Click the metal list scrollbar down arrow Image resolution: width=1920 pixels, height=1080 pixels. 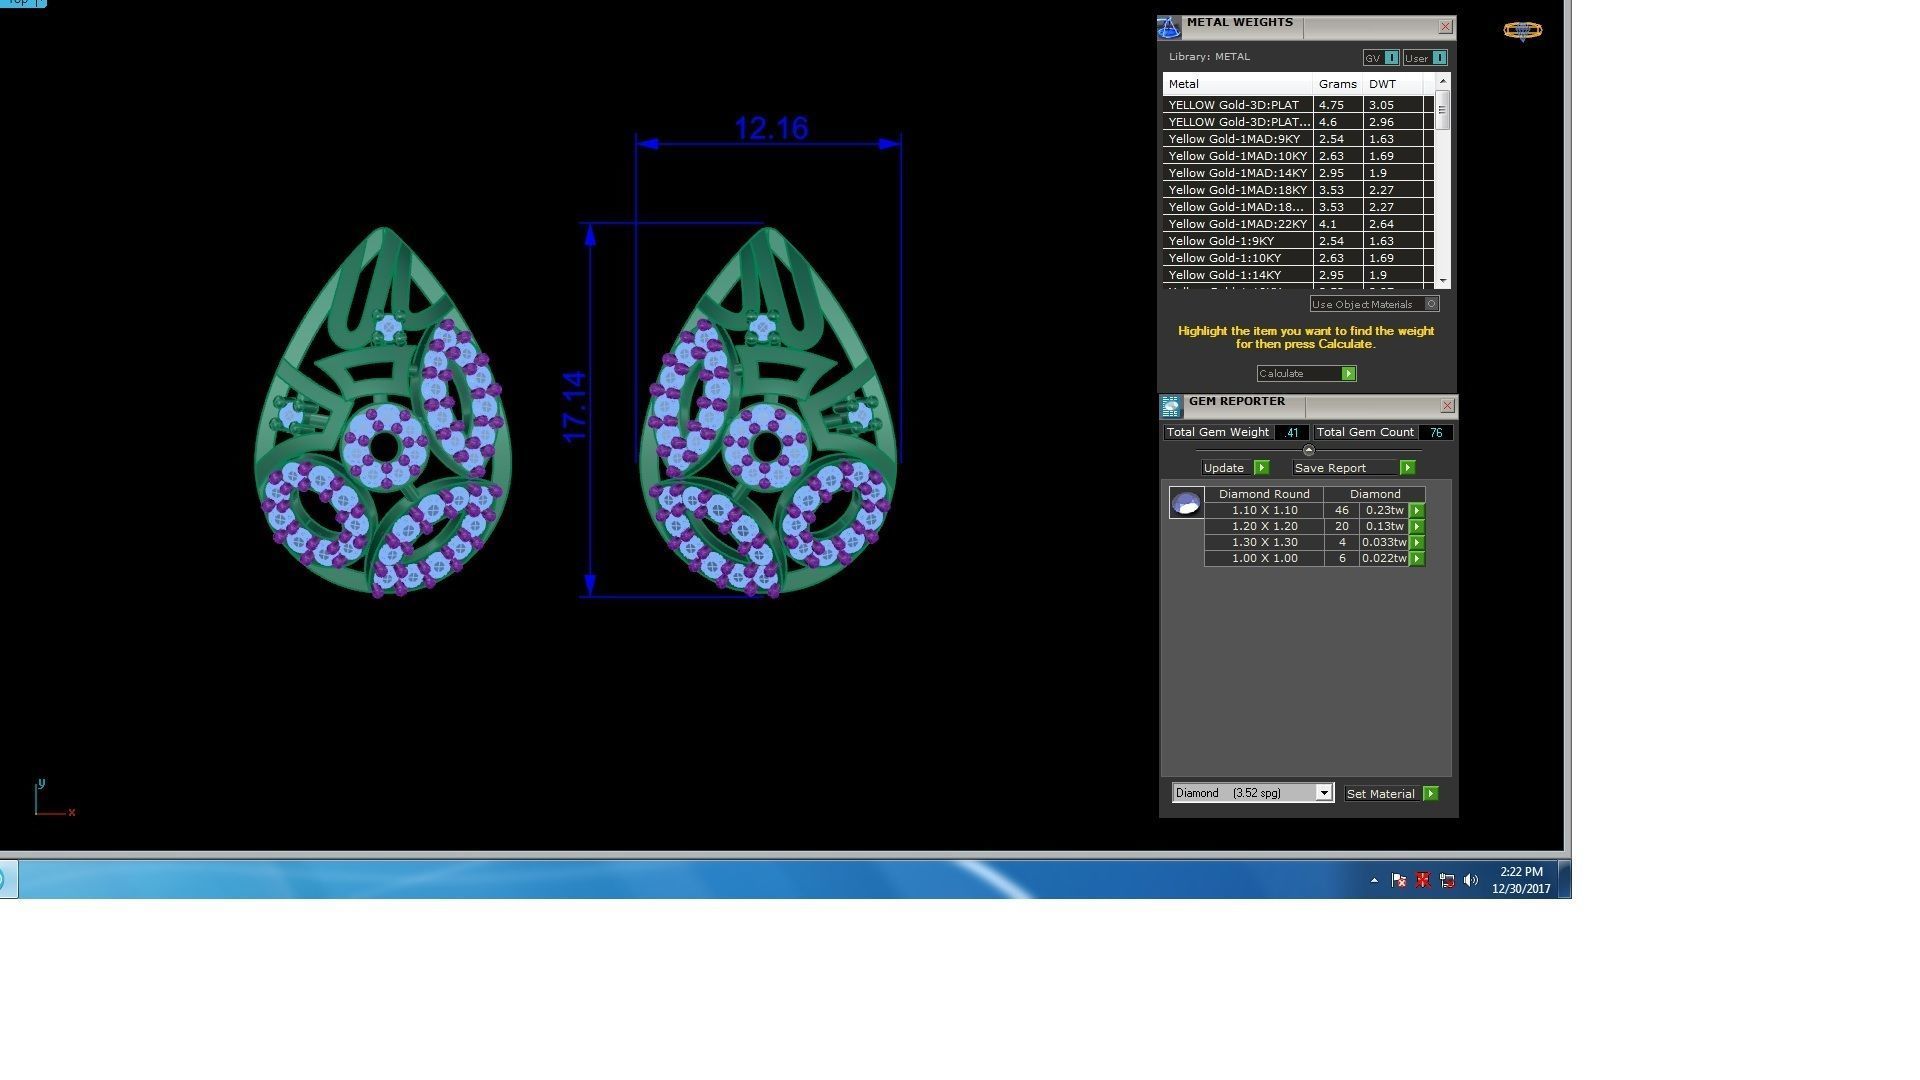[1442, 282]
